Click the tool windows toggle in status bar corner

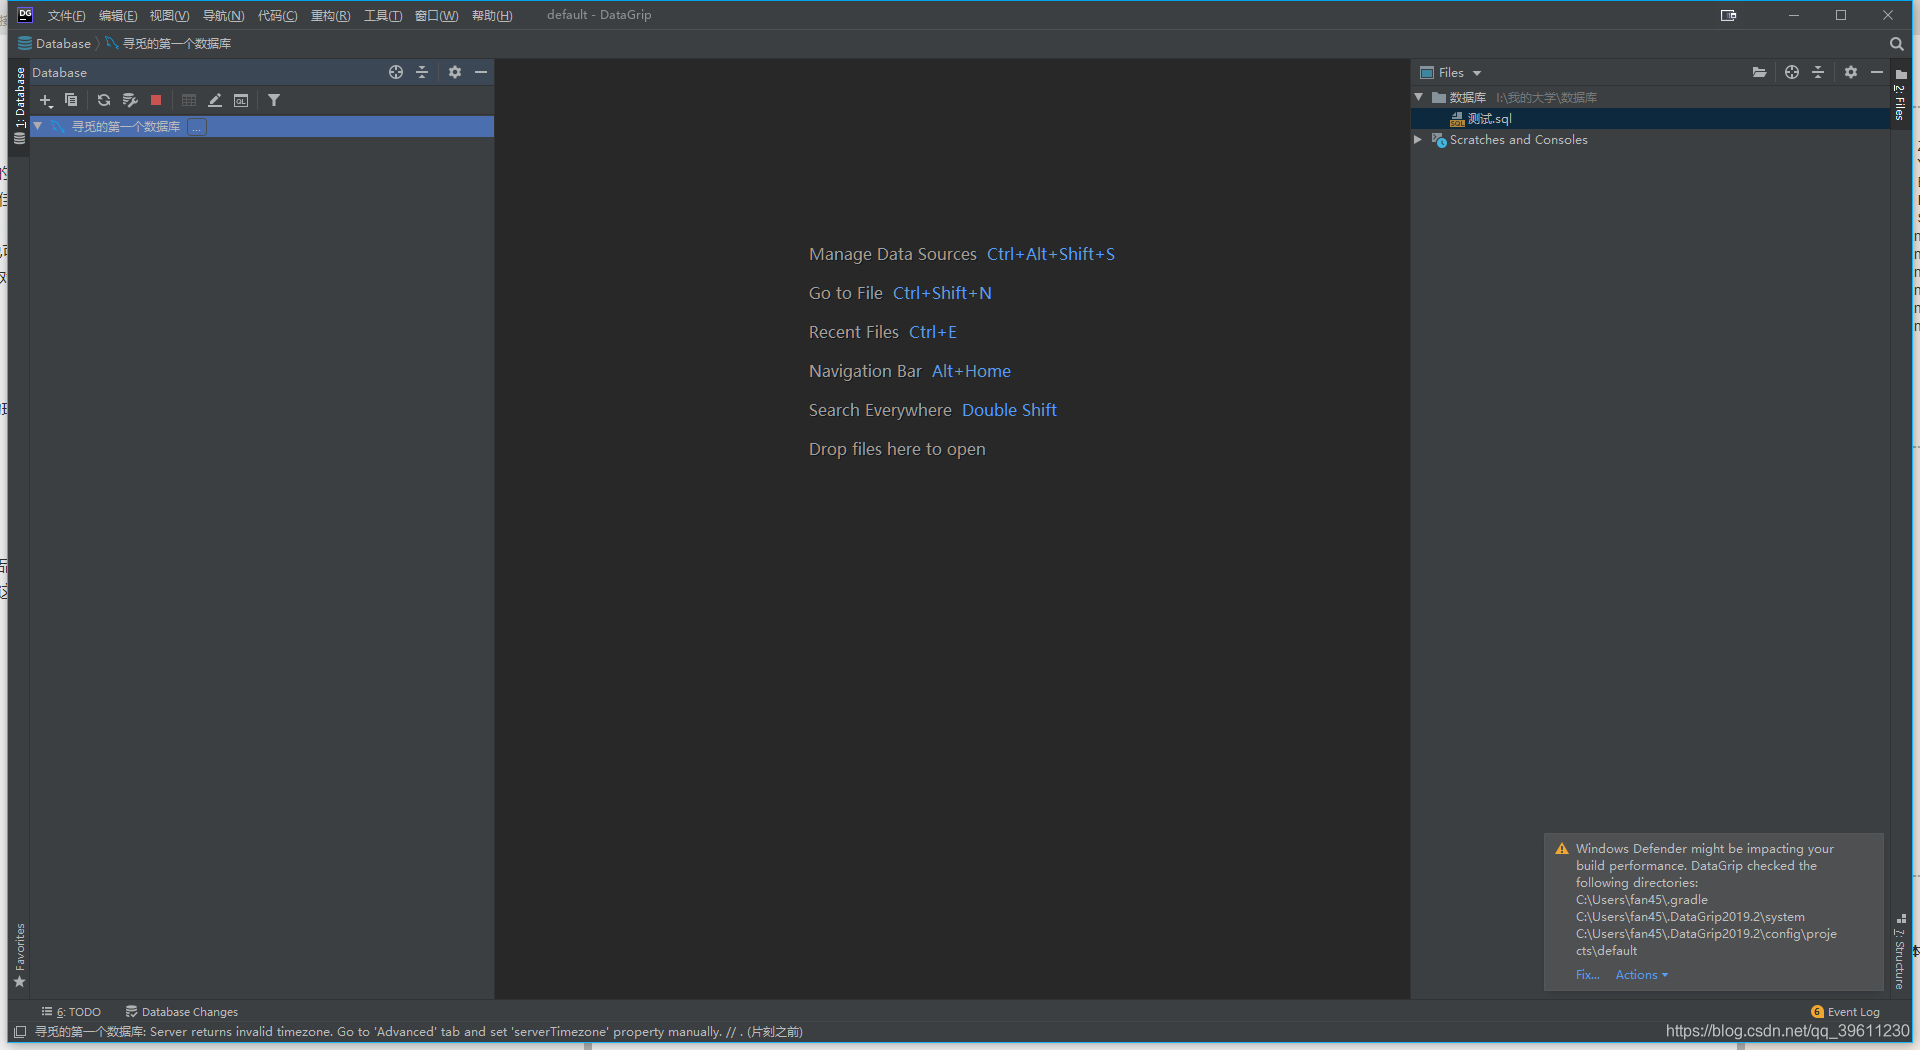point(20,1032)
